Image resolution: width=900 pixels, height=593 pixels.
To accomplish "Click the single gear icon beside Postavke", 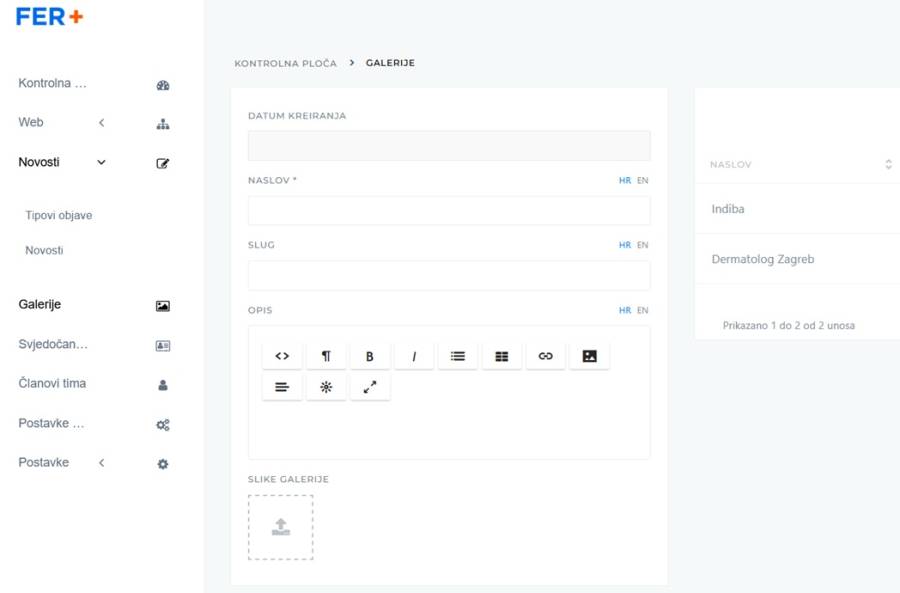I will 163,464.
